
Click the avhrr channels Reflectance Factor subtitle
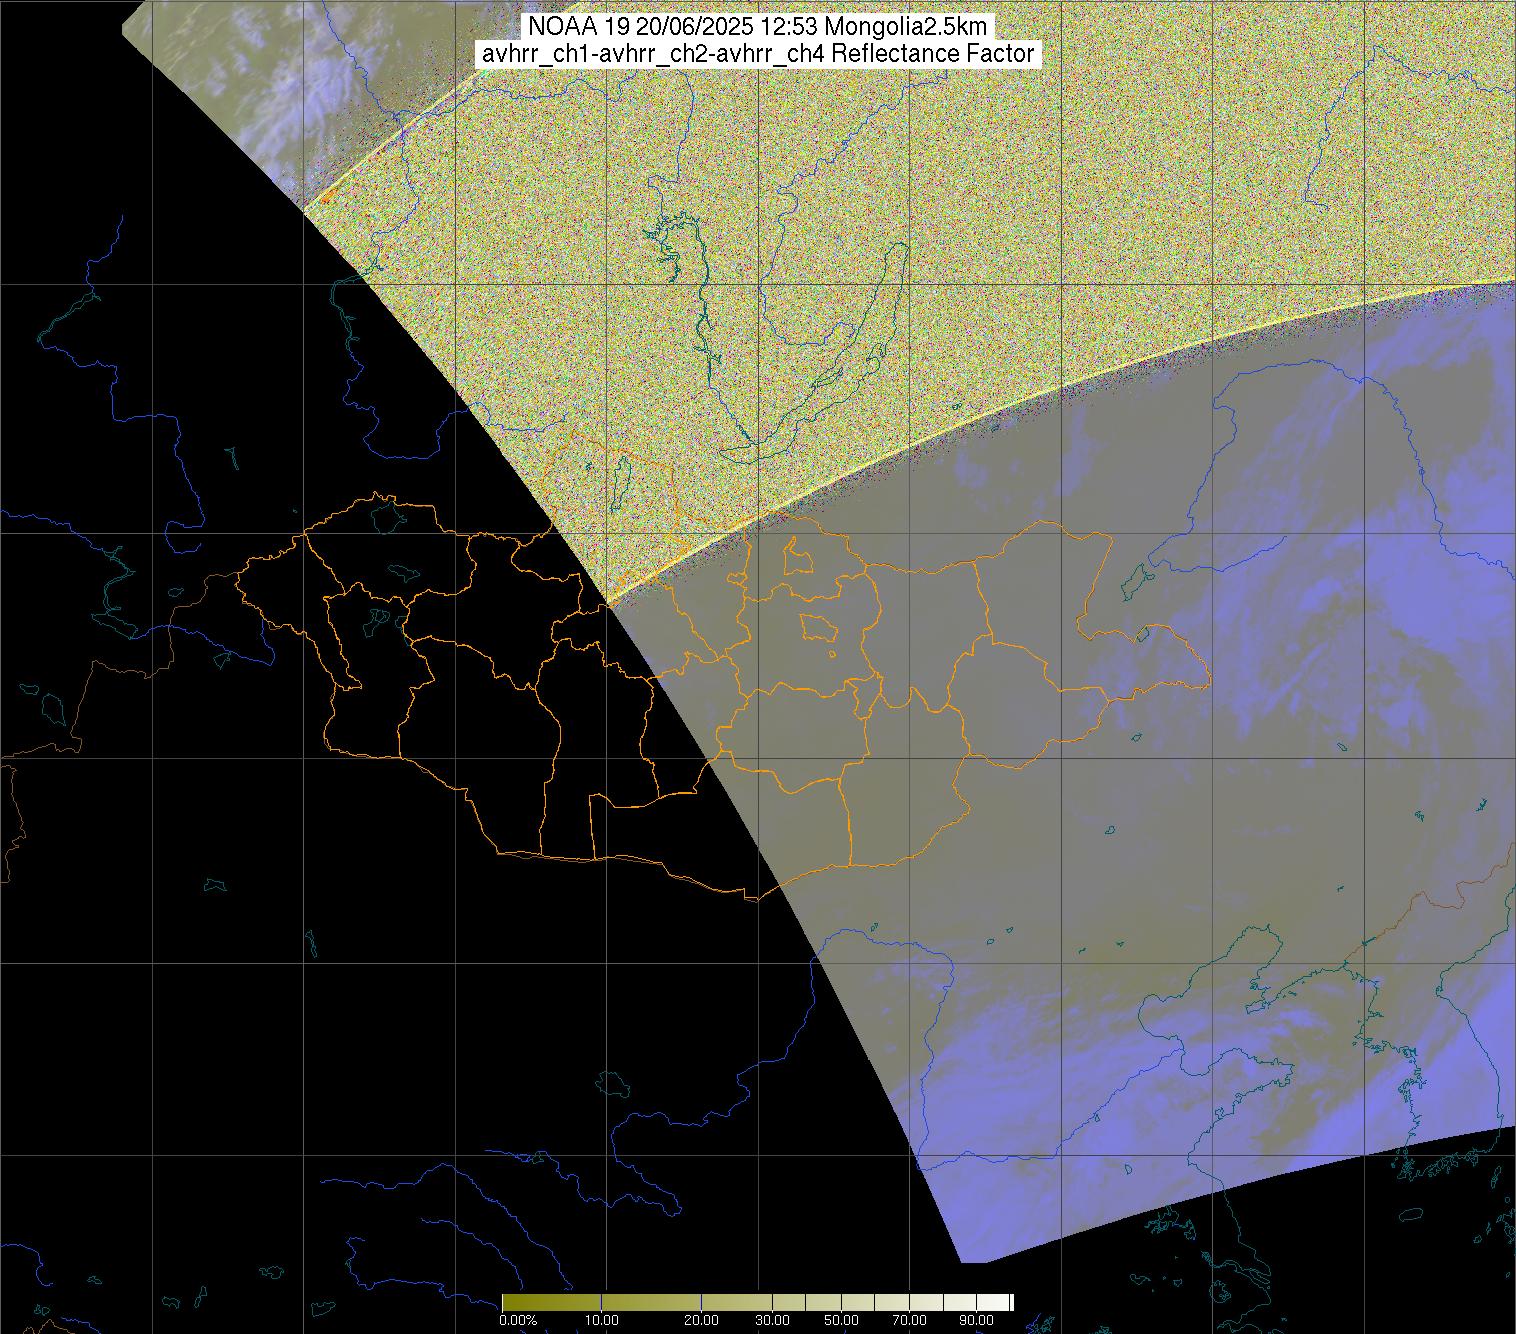758,54
